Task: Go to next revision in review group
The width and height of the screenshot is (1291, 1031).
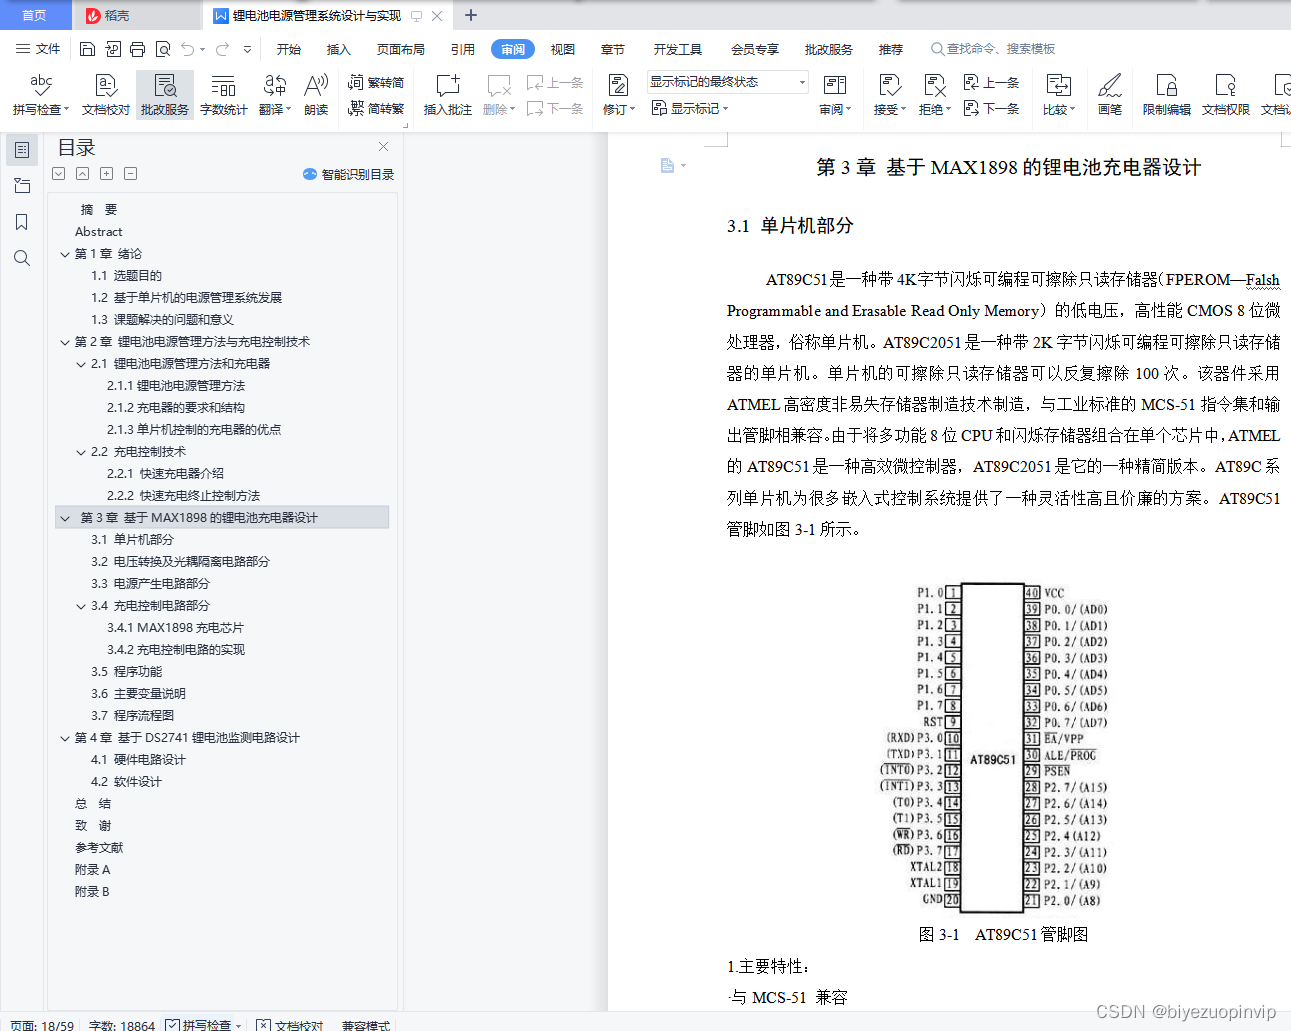Action: [991, 108]
